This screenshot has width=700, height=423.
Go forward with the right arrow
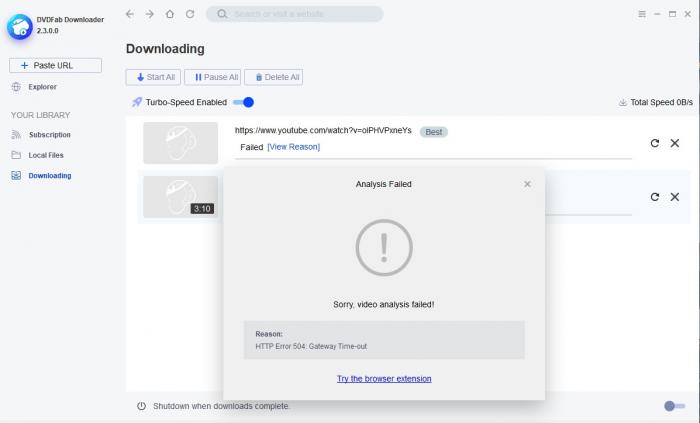click(150, 14)
